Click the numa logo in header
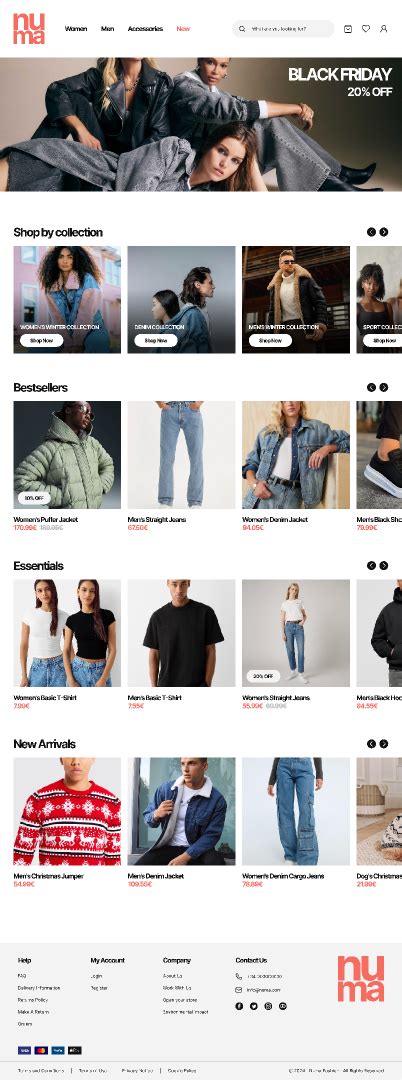Viewport: 402px width, 1080px height. pyautogui.click(x=29, y=28)
